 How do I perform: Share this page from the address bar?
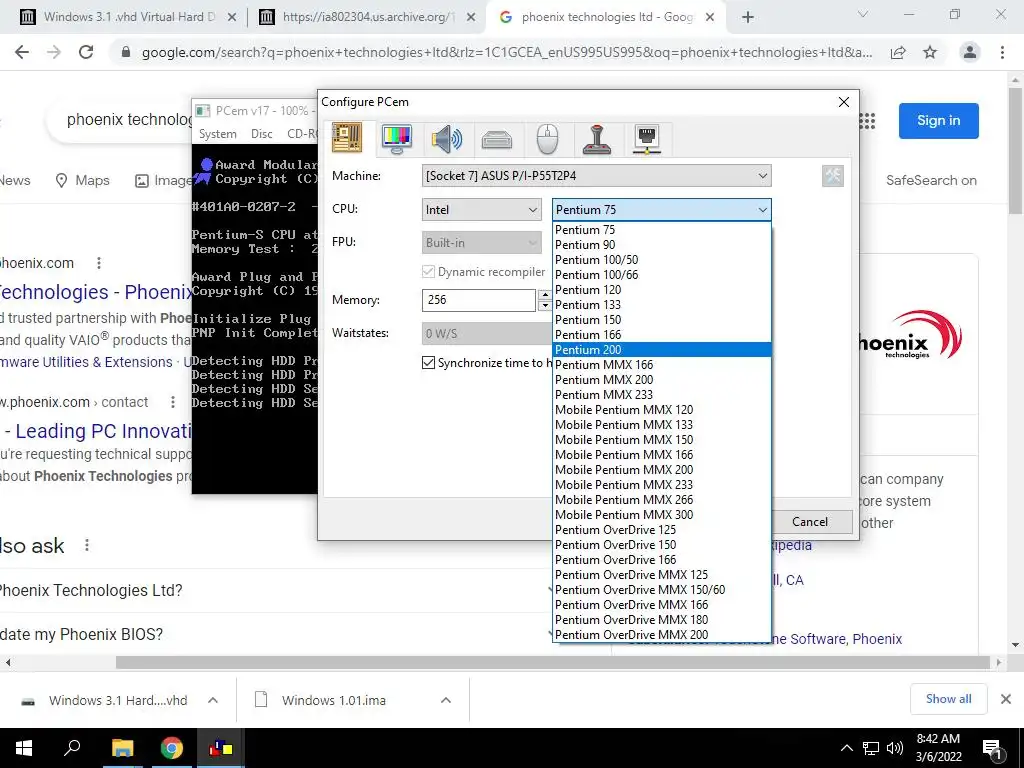pyautogui.click(x=899, y=52)
